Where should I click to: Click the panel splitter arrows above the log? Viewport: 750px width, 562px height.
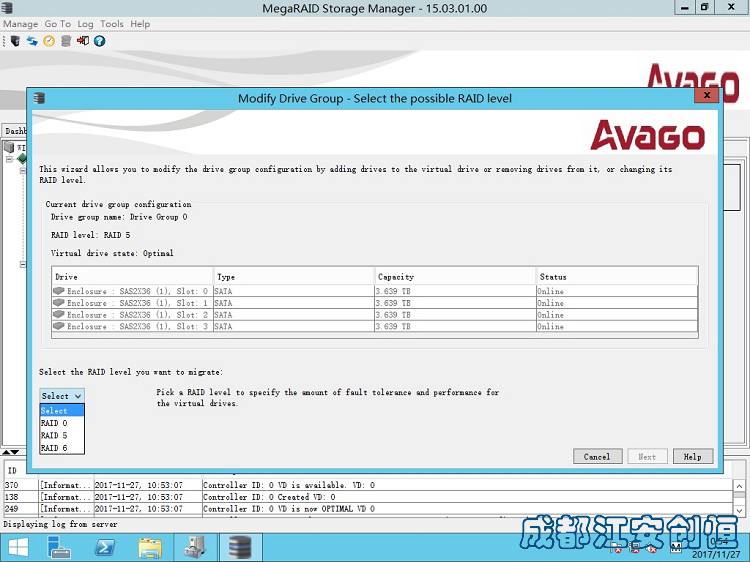tap(11, 452)
